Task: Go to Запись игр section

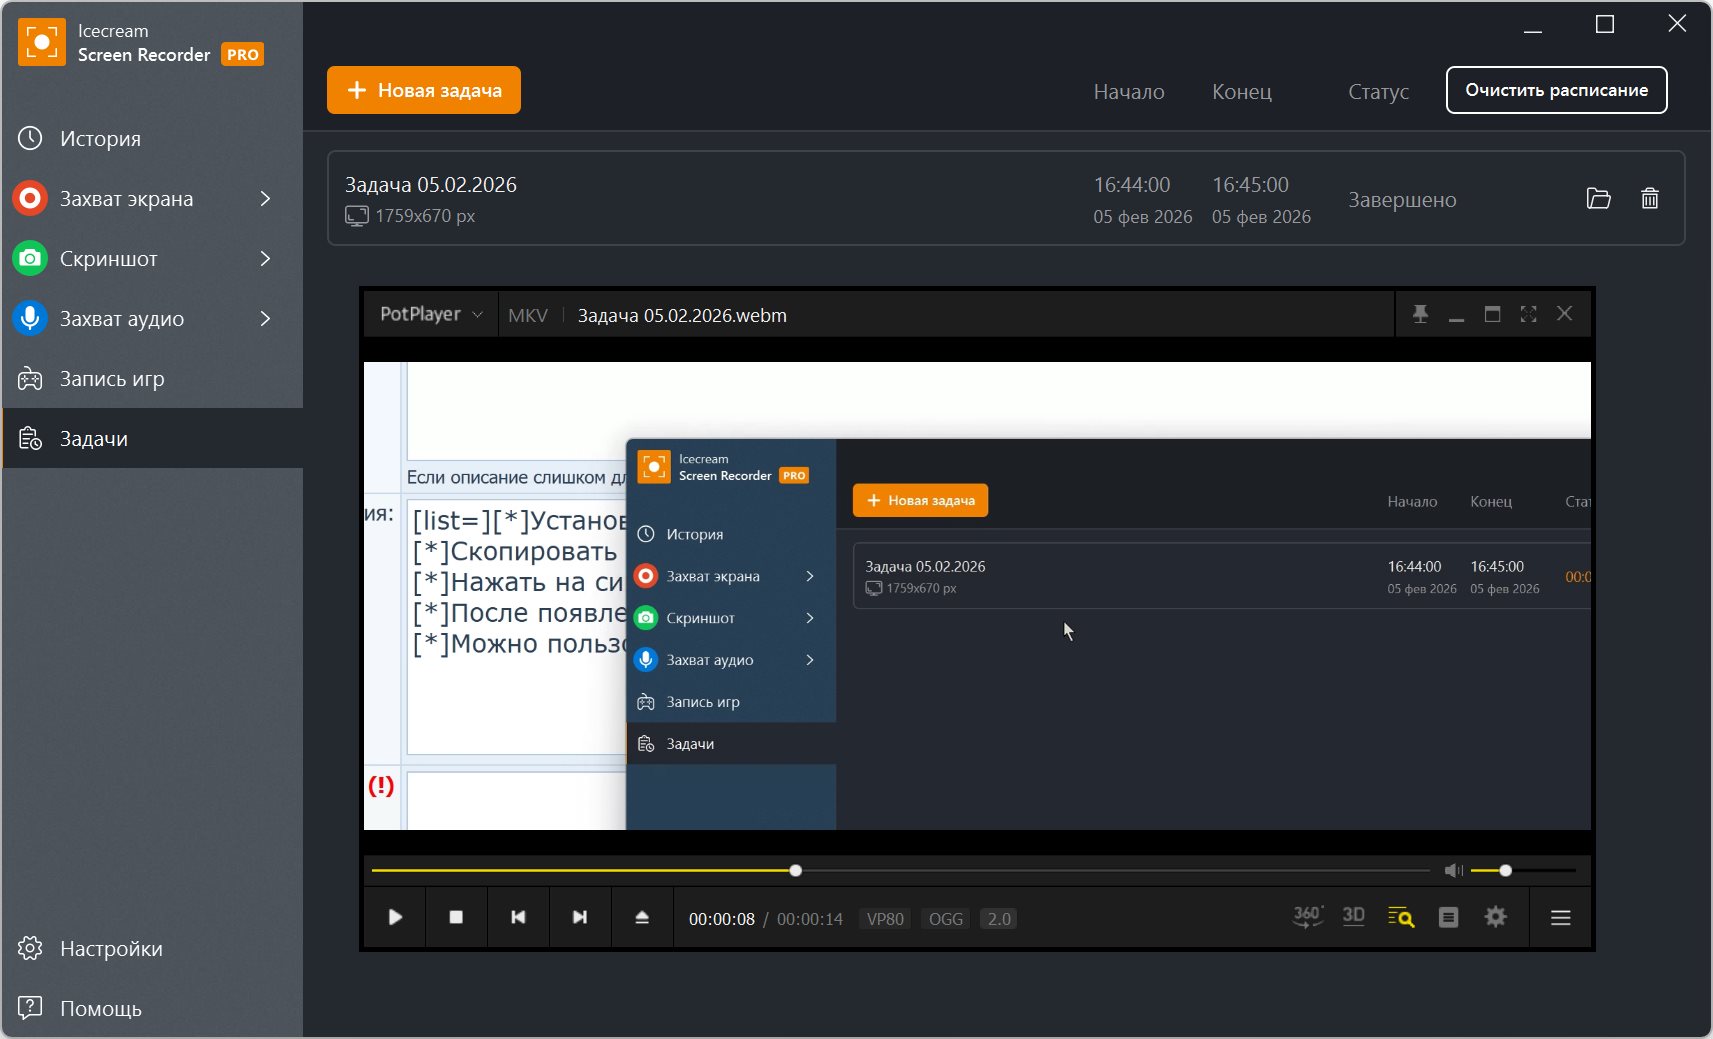Action: pyautogui.click(x=111, y=379)
